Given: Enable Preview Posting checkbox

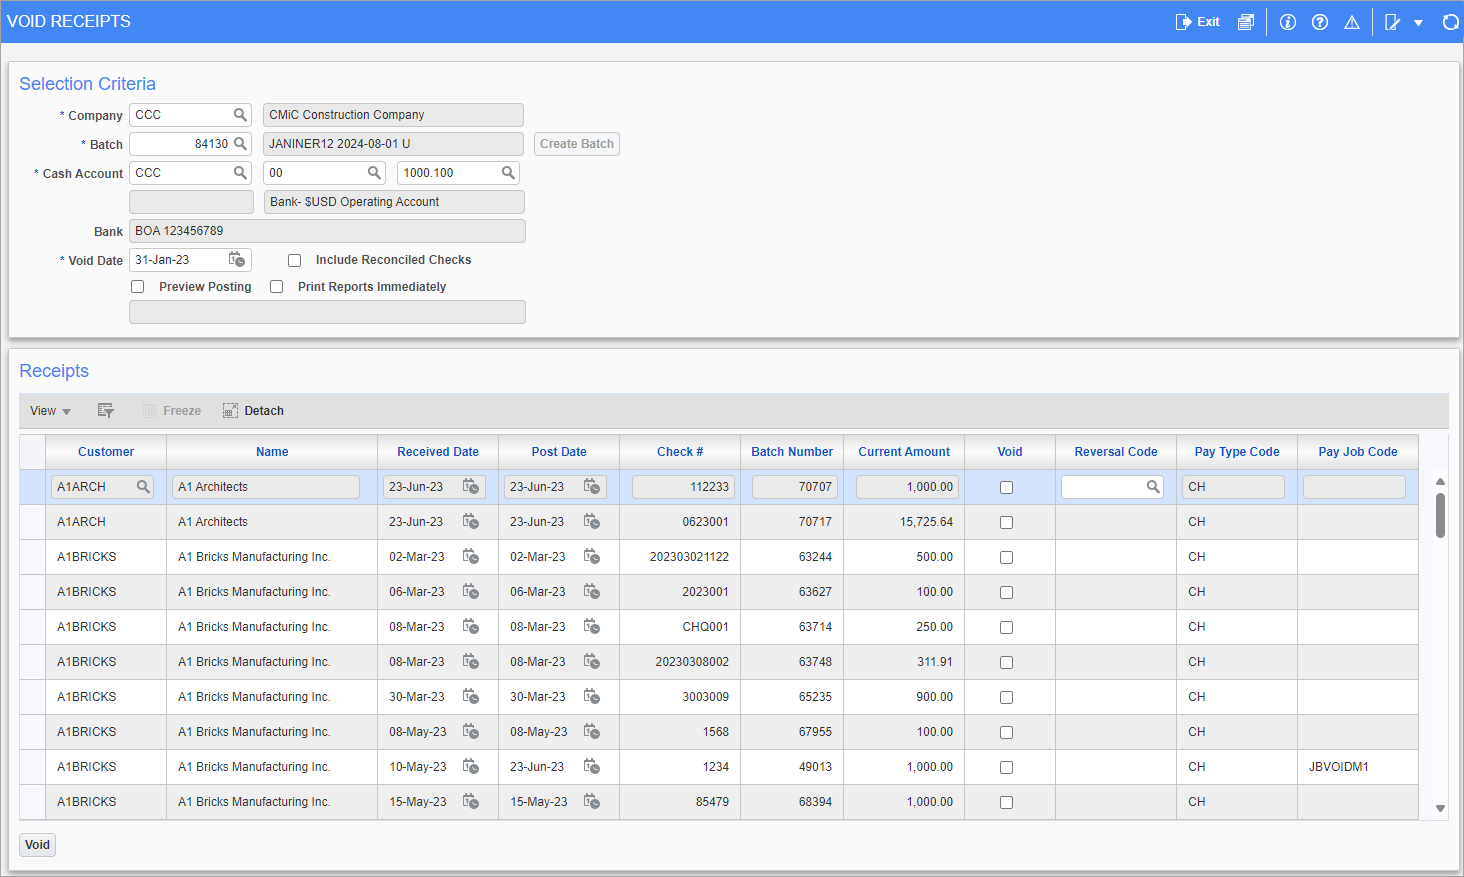Looking at the screenshot, I should click(x=137, y=287).
